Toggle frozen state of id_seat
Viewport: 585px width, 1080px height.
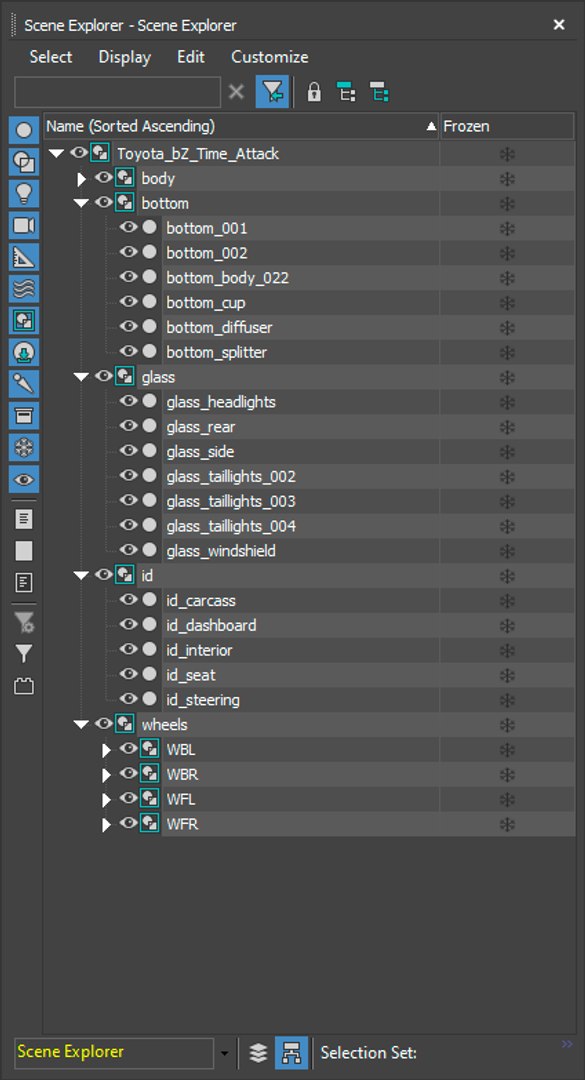(507, 675)
